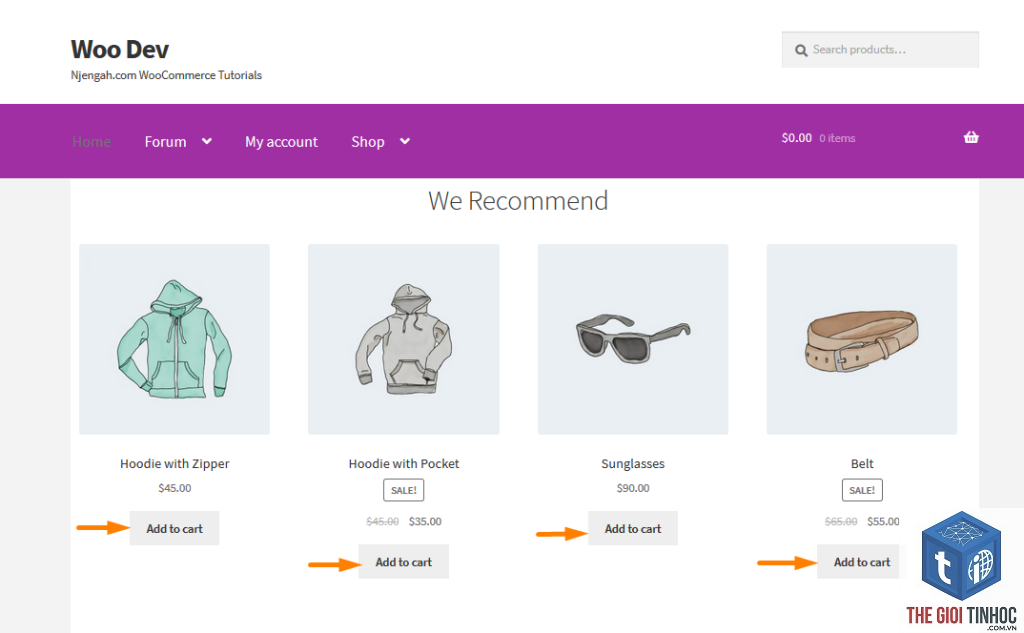
Task: Click the Sunglasses product title
Action: click(633, 464)
